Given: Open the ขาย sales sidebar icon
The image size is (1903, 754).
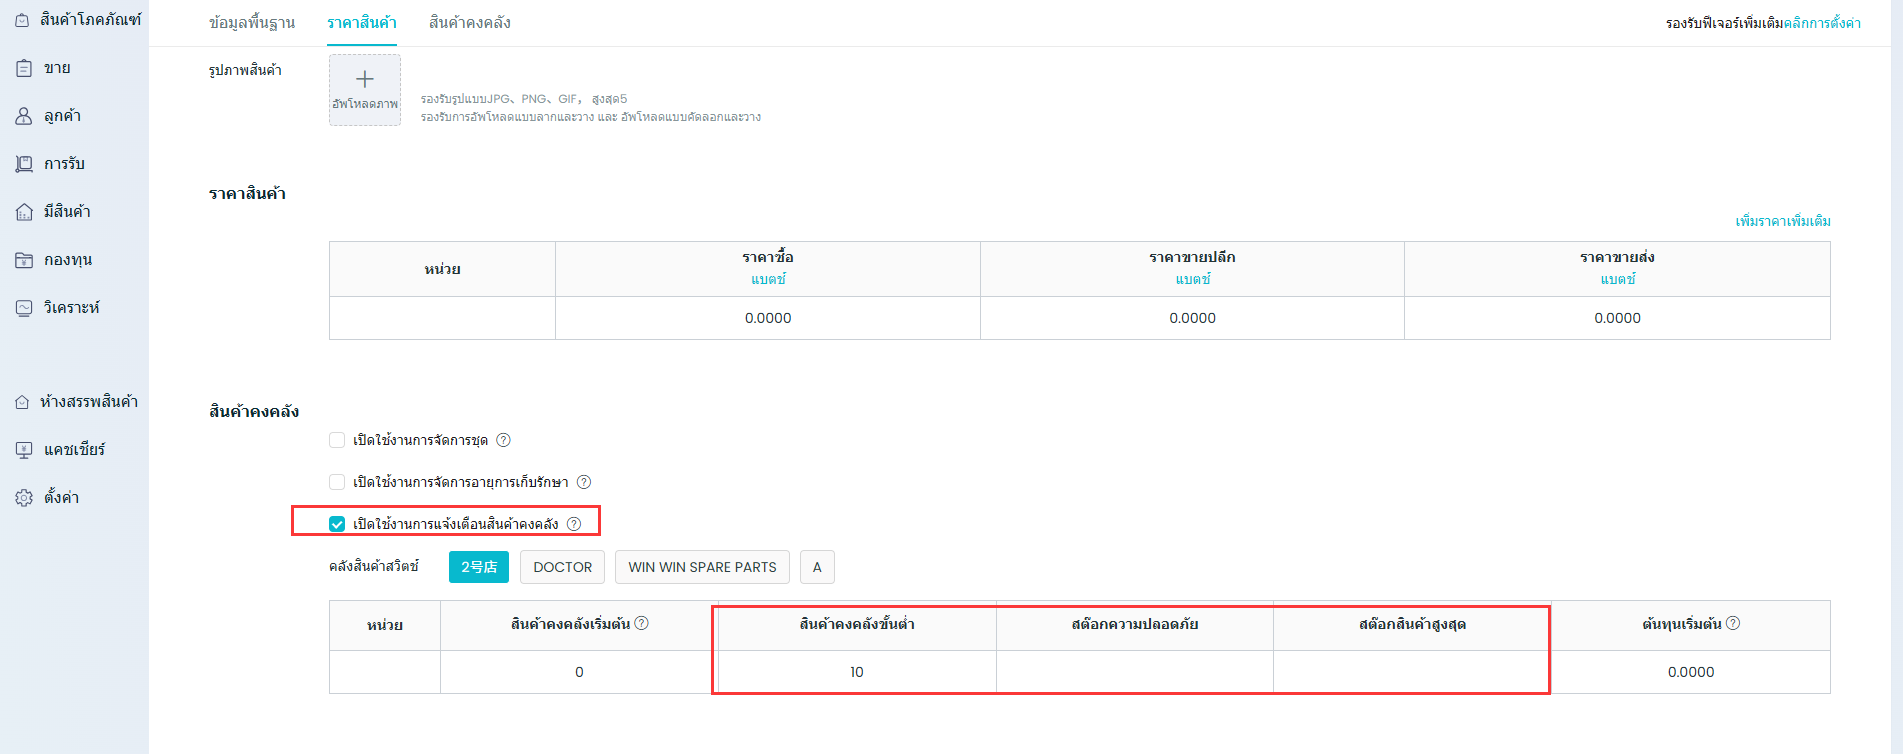Looking at the screenshot, I should click(24, 68).
